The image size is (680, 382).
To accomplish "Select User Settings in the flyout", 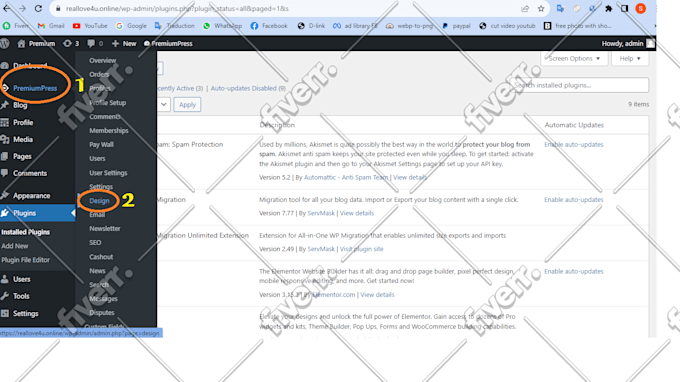I will tap(108, 173).
